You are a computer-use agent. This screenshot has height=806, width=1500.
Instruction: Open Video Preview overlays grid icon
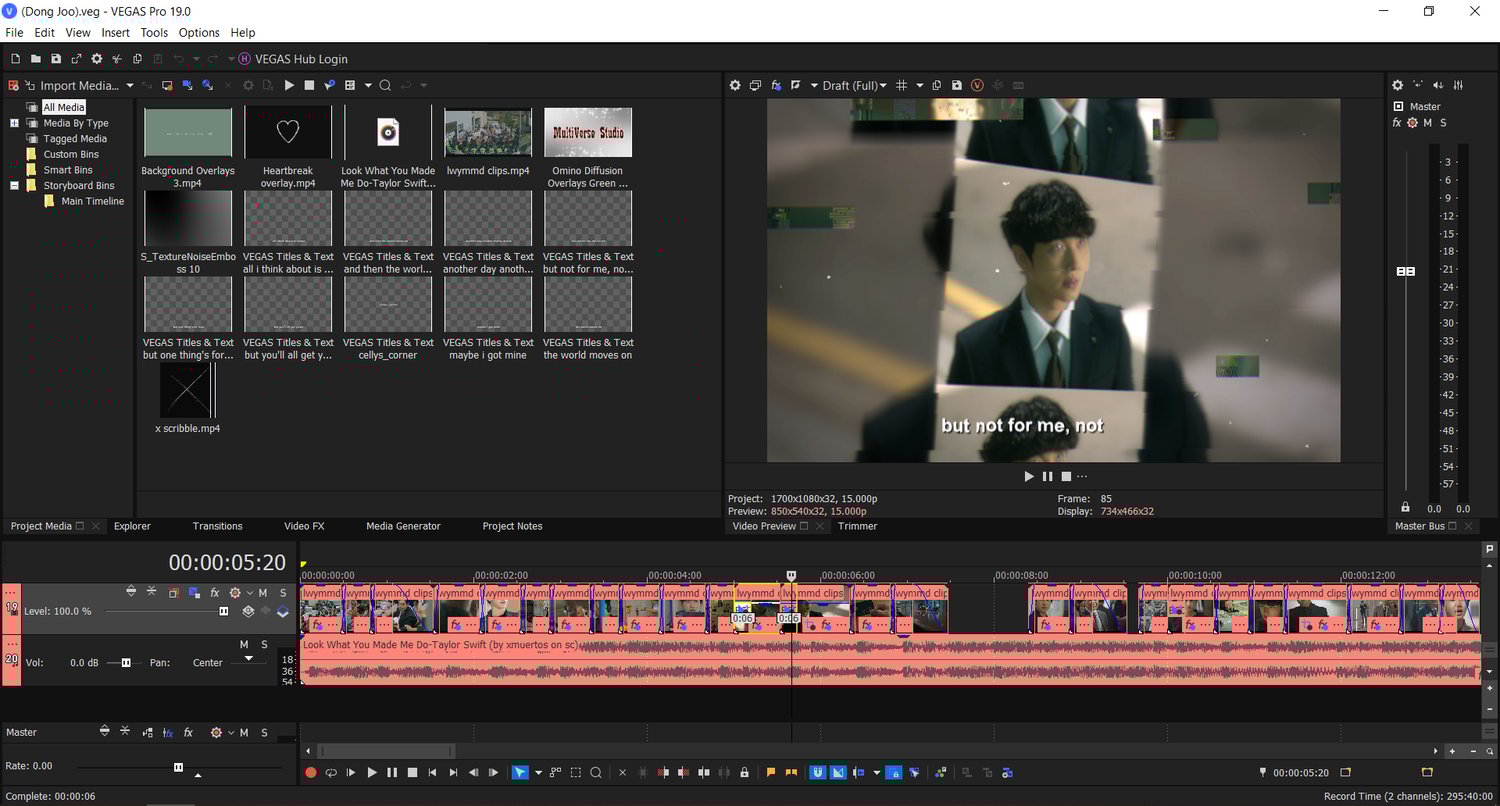point(902,86)
